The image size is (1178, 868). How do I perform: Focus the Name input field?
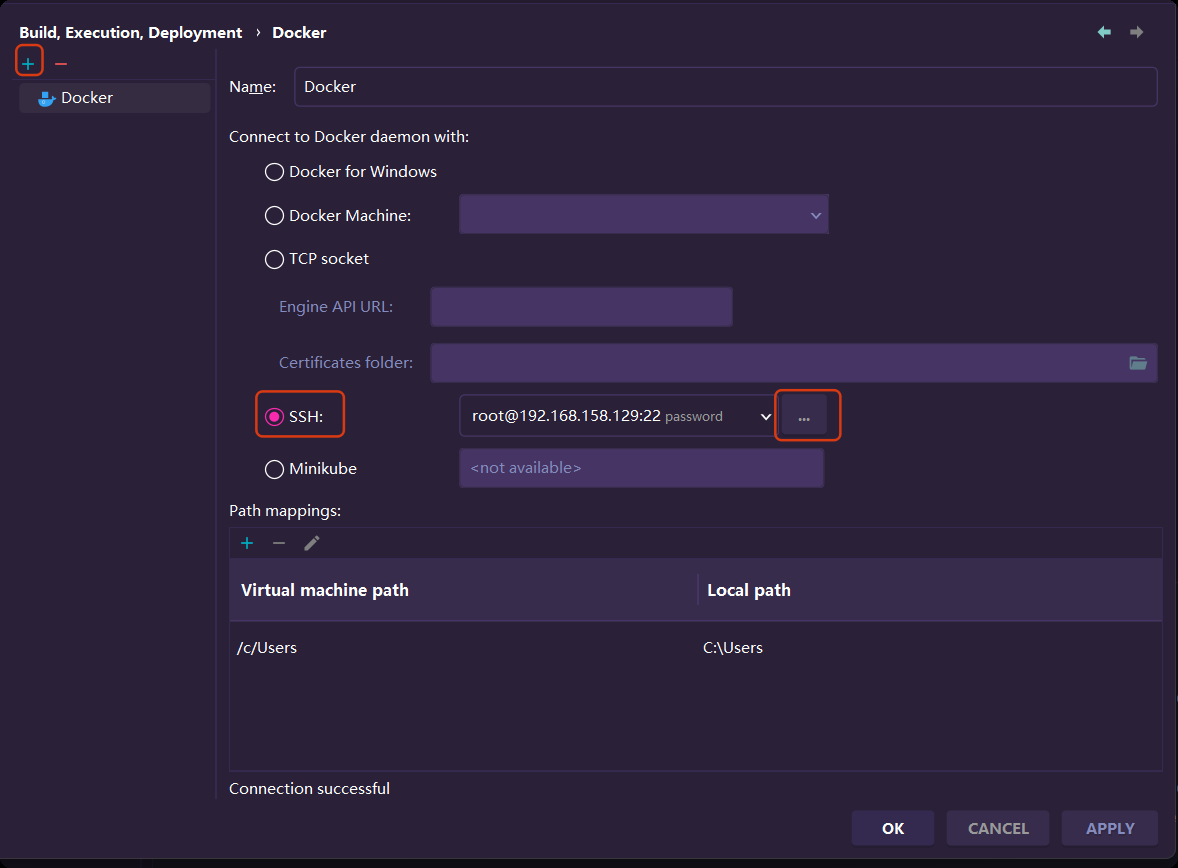pyautogui.click(x=726, y=86)
